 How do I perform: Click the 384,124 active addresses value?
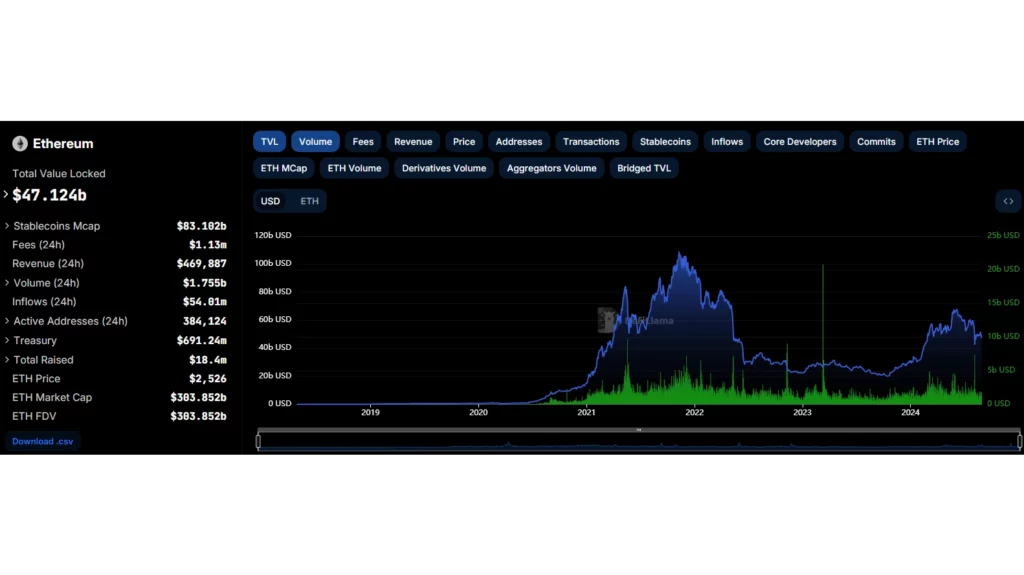pyautogui.click(x=204, y=321)
